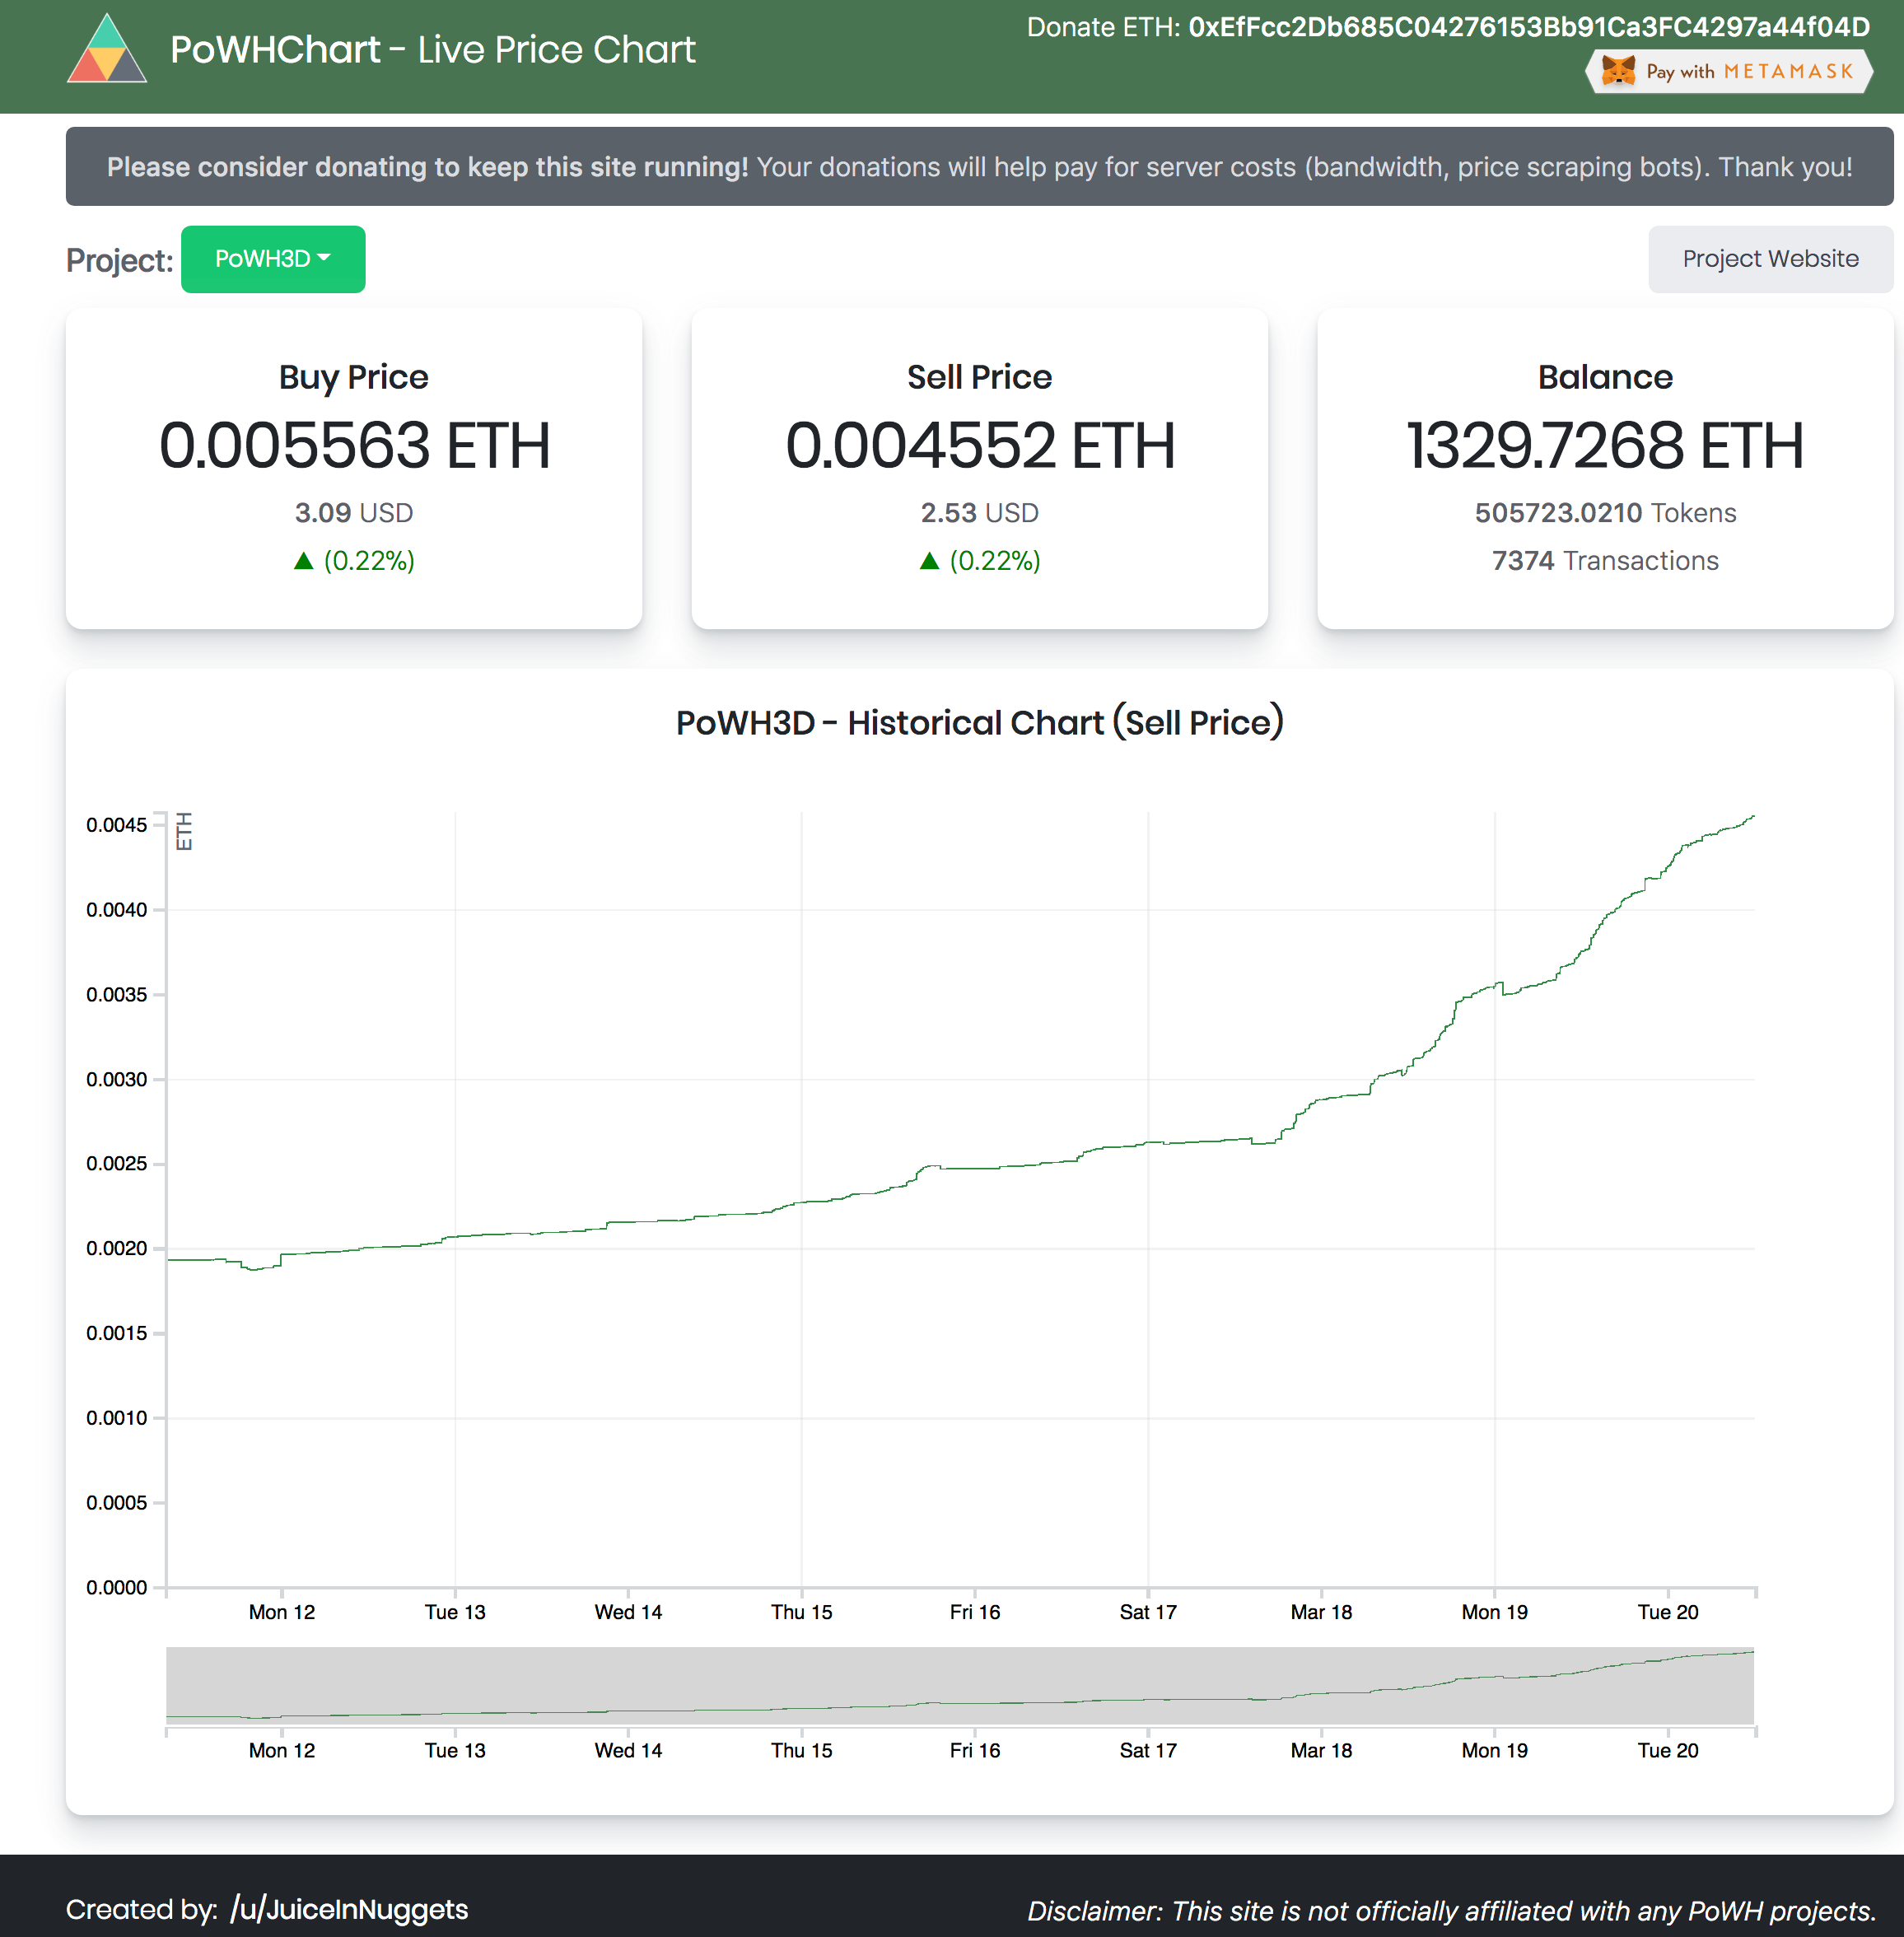Click the 0.0010 y-axis label
1904x1937 pixels.
[x=116, y=1418]
